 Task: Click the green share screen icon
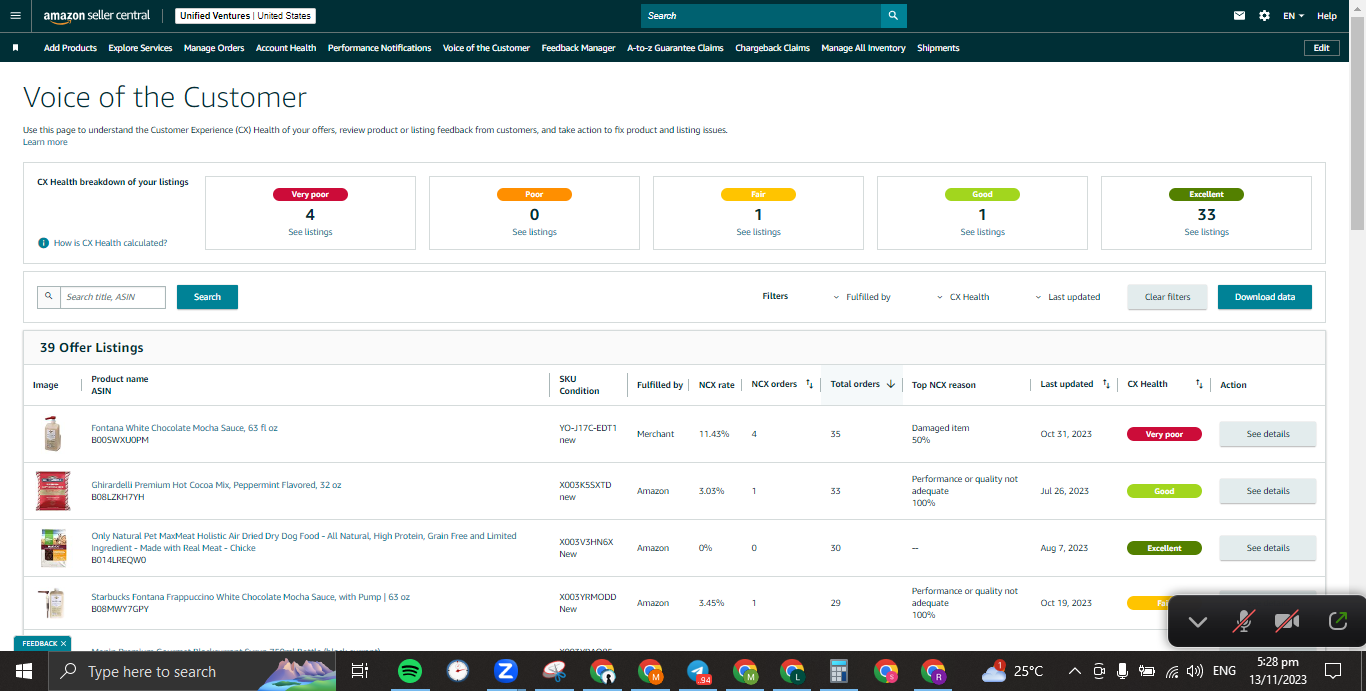click(x=1338, y=621)
